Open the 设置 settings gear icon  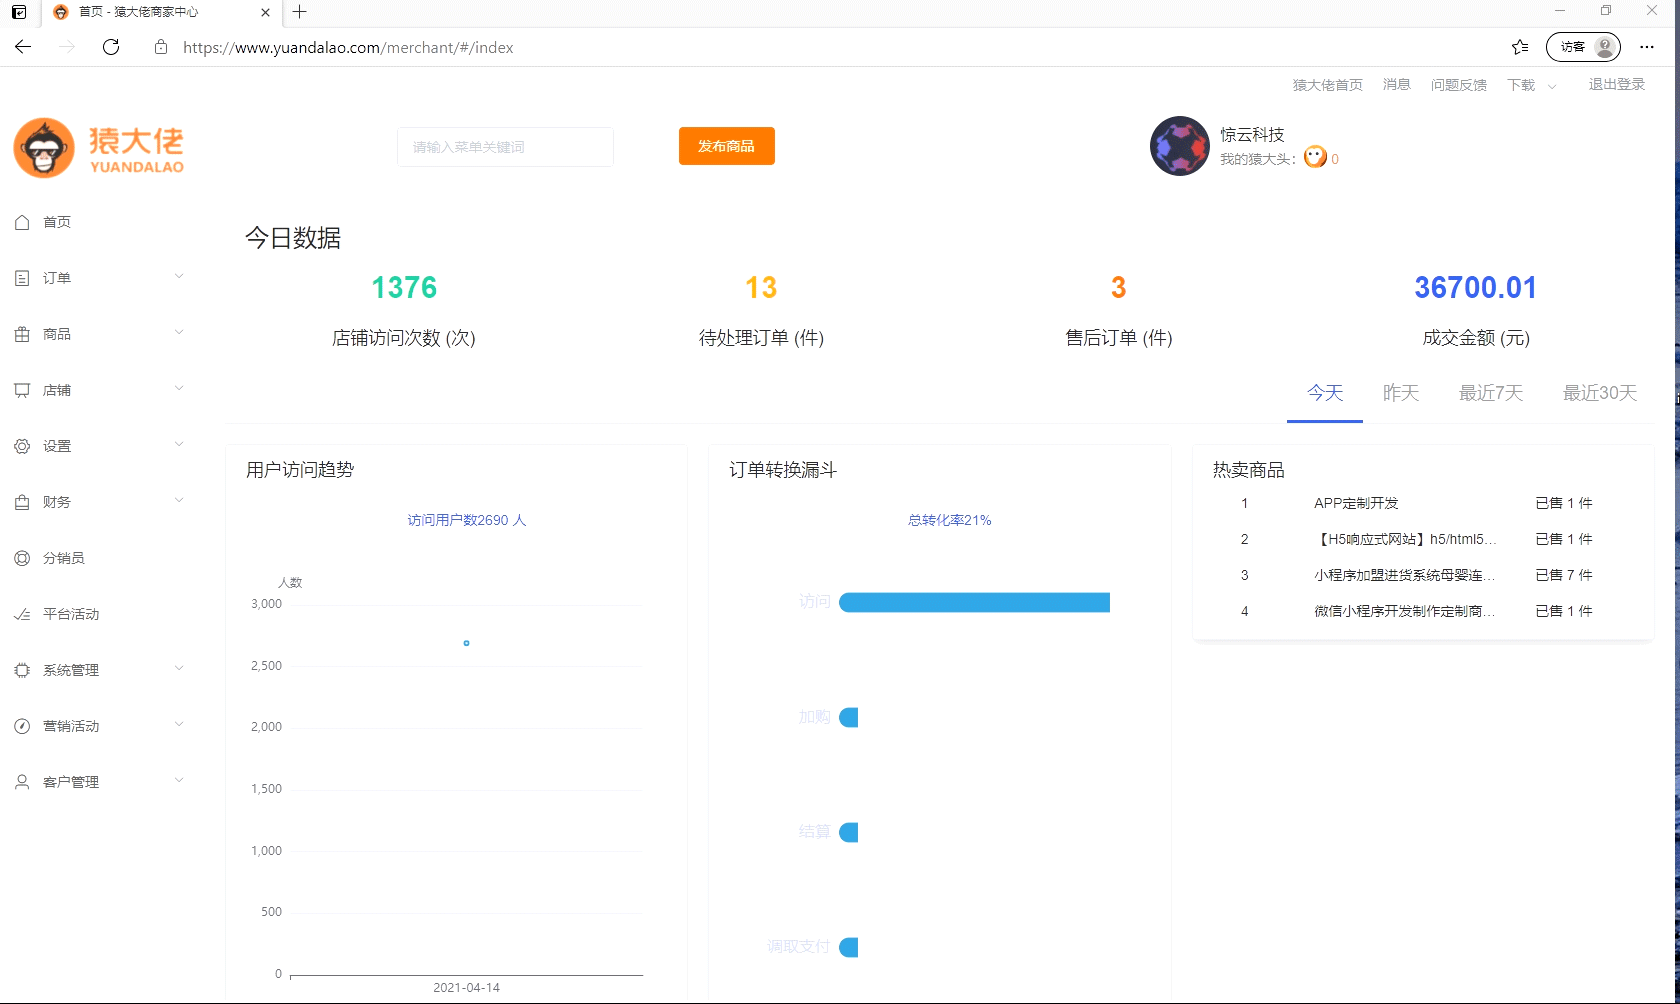coord(22,446)
